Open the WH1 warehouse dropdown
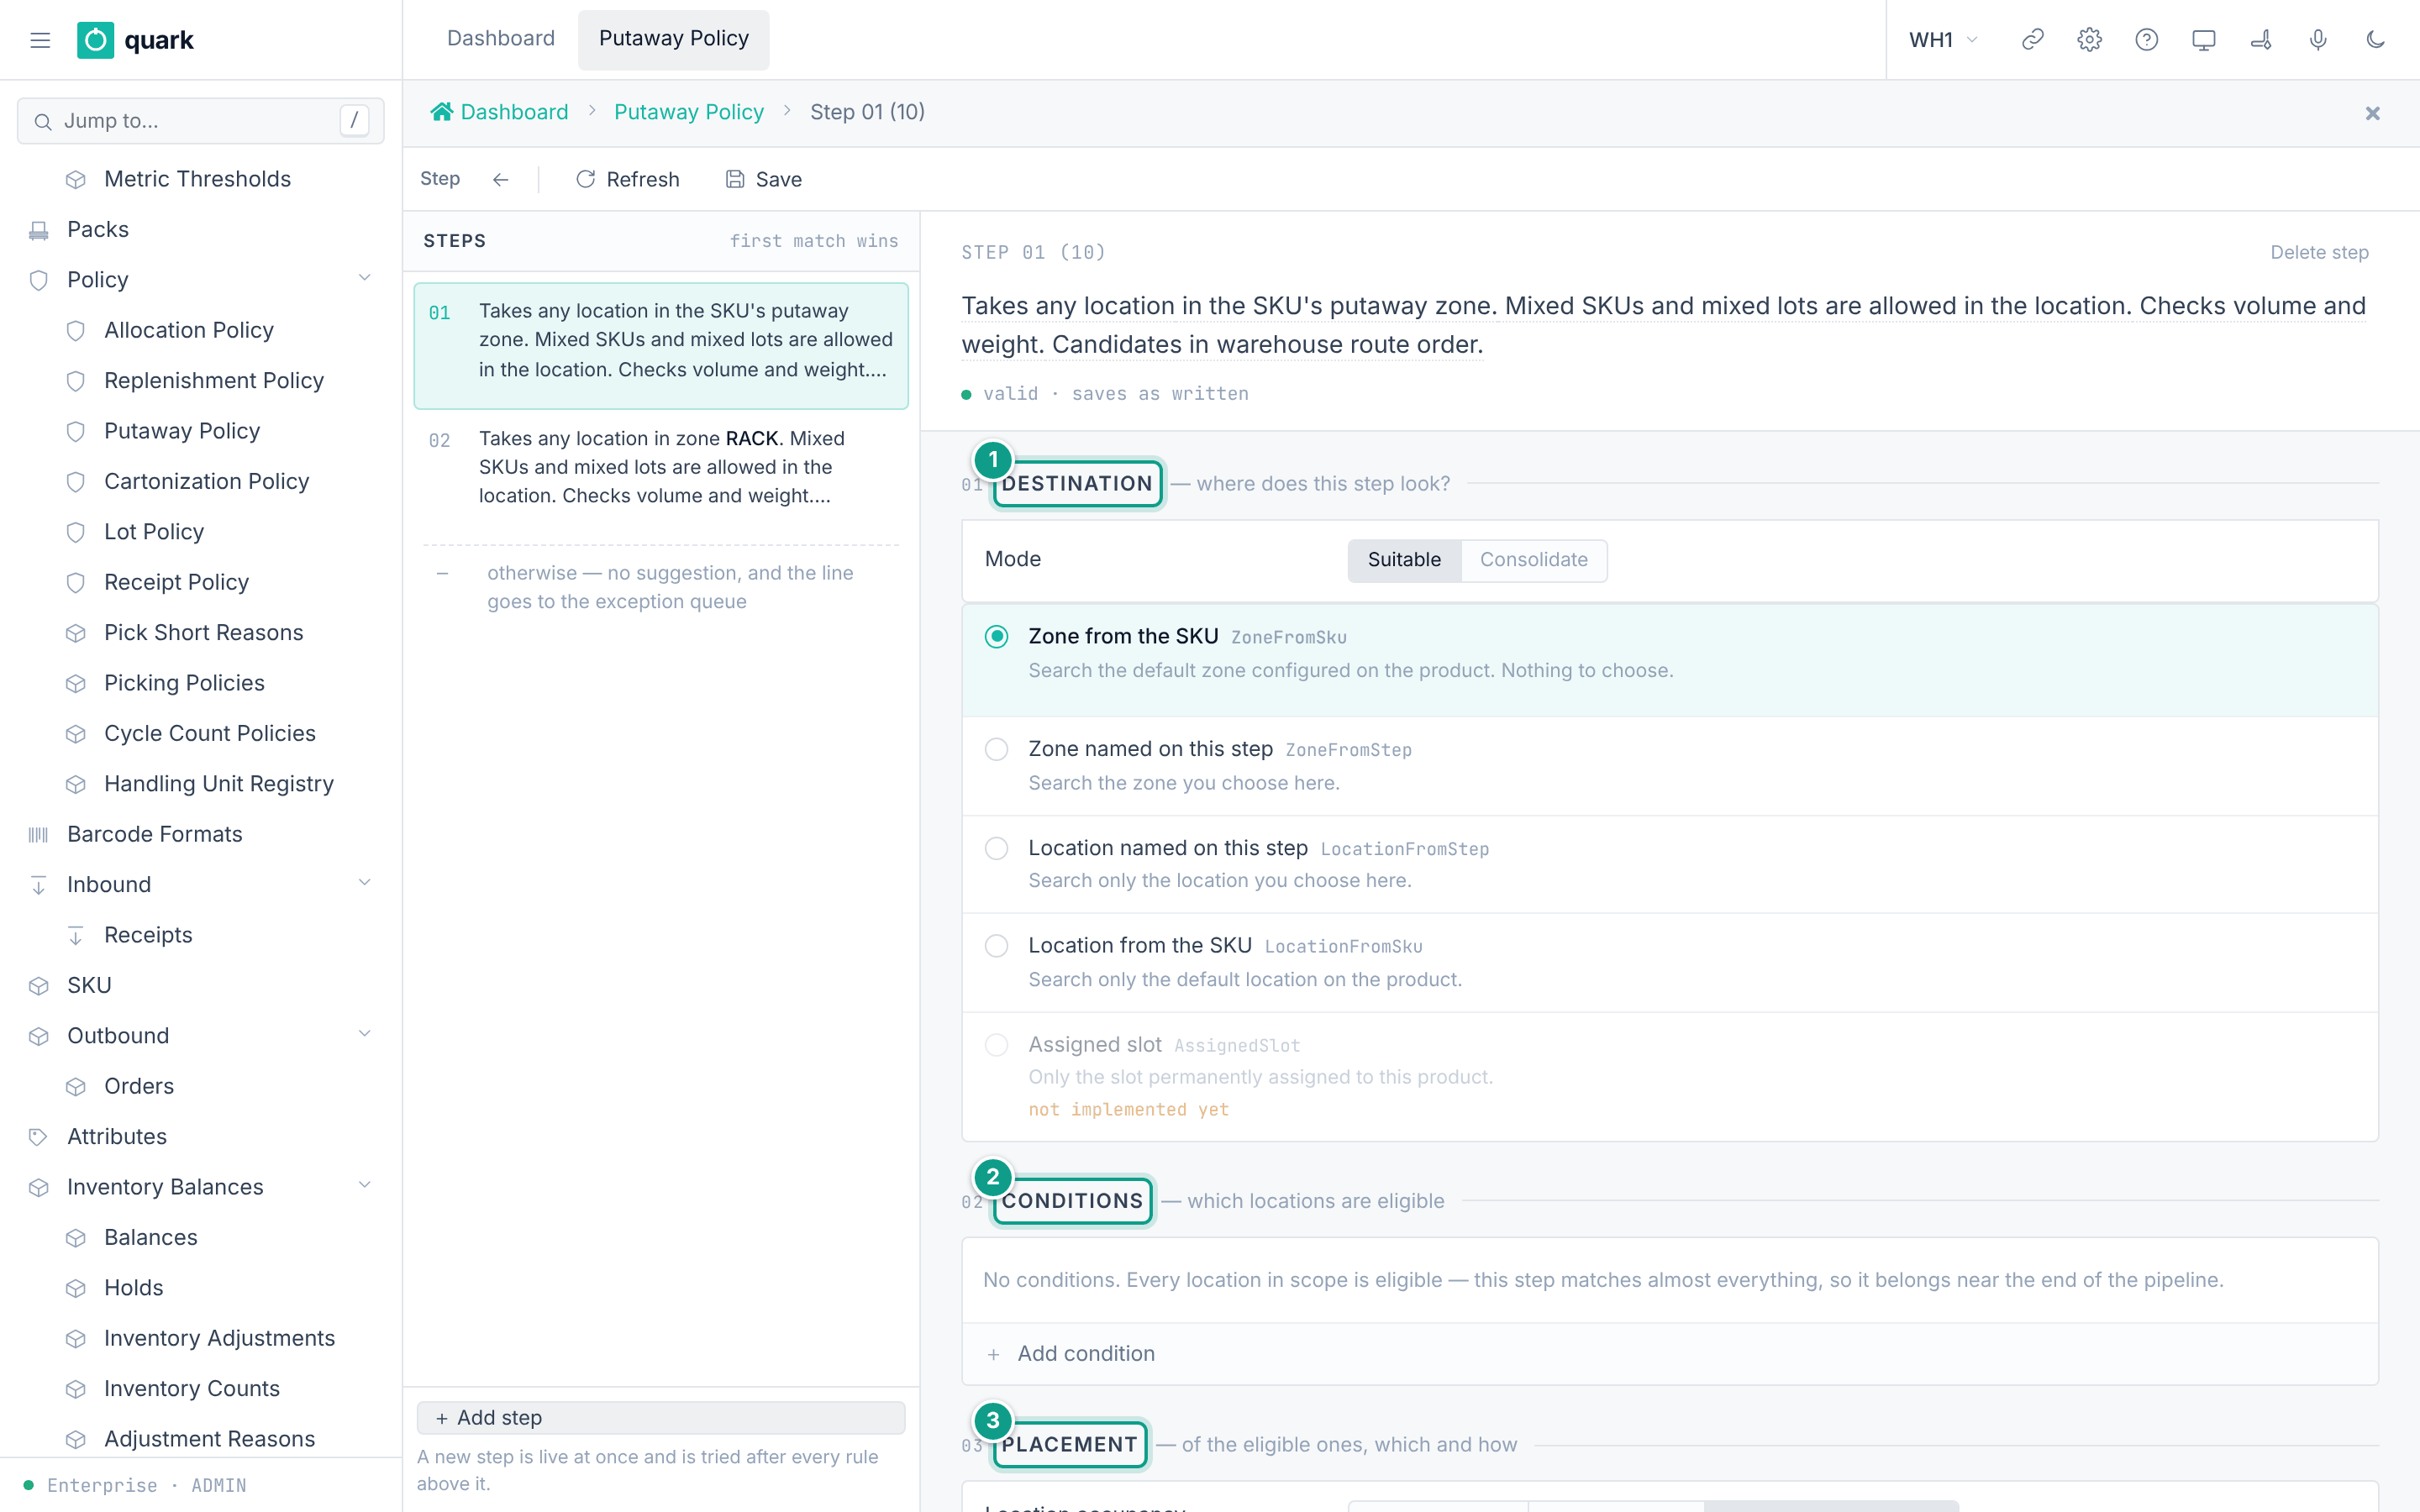The image size is (2420, 1512). click(x=1943, y=40)
